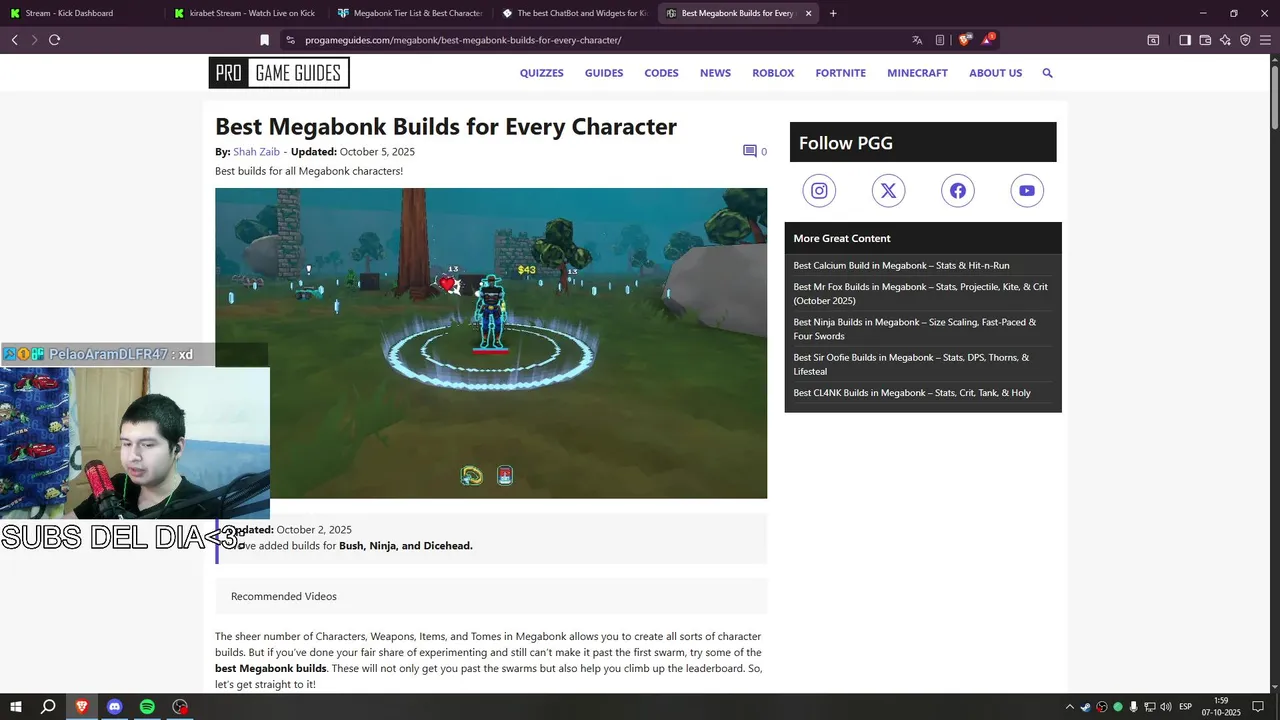
Task: Reload the current page
Action: tap(55, 40)
